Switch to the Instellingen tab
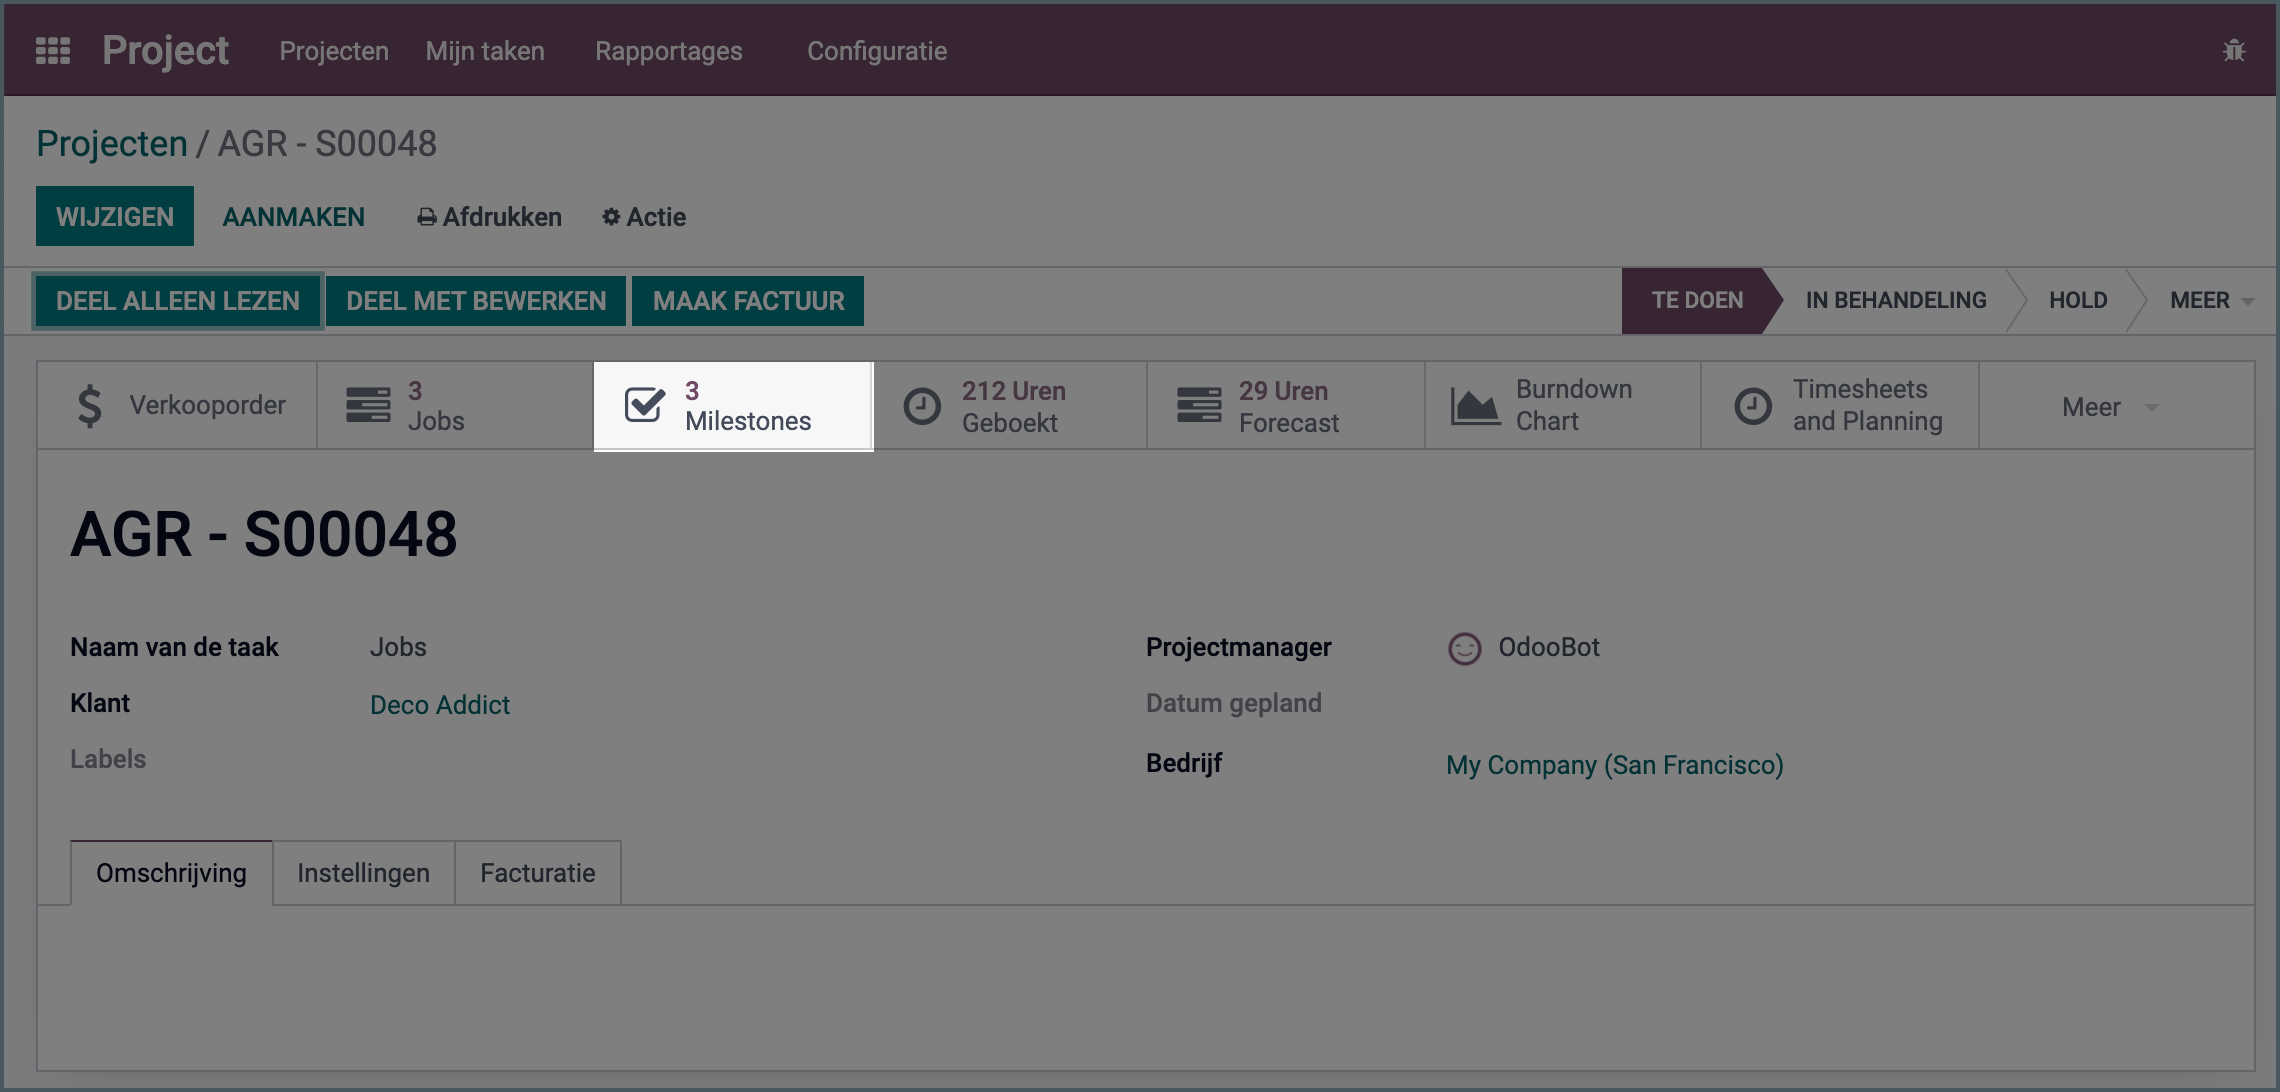This screenshot has width=2280, height=1092. pyautogui.click(x=362, y=872)
